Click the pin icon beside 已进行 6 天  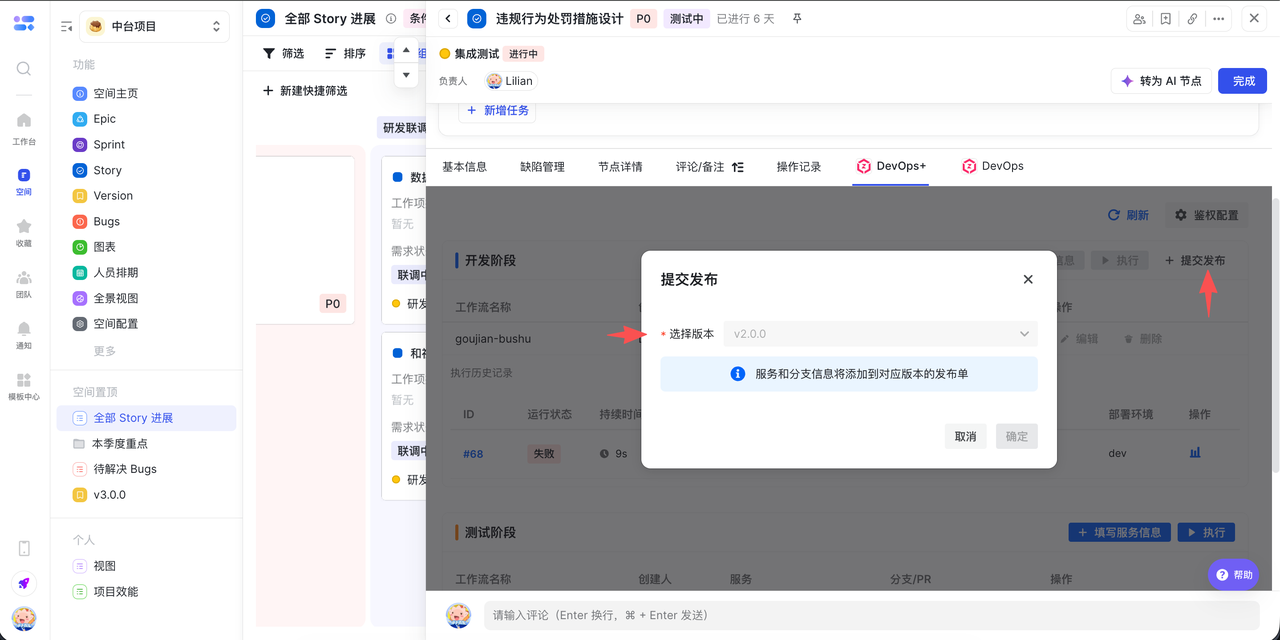pos(797,19)
